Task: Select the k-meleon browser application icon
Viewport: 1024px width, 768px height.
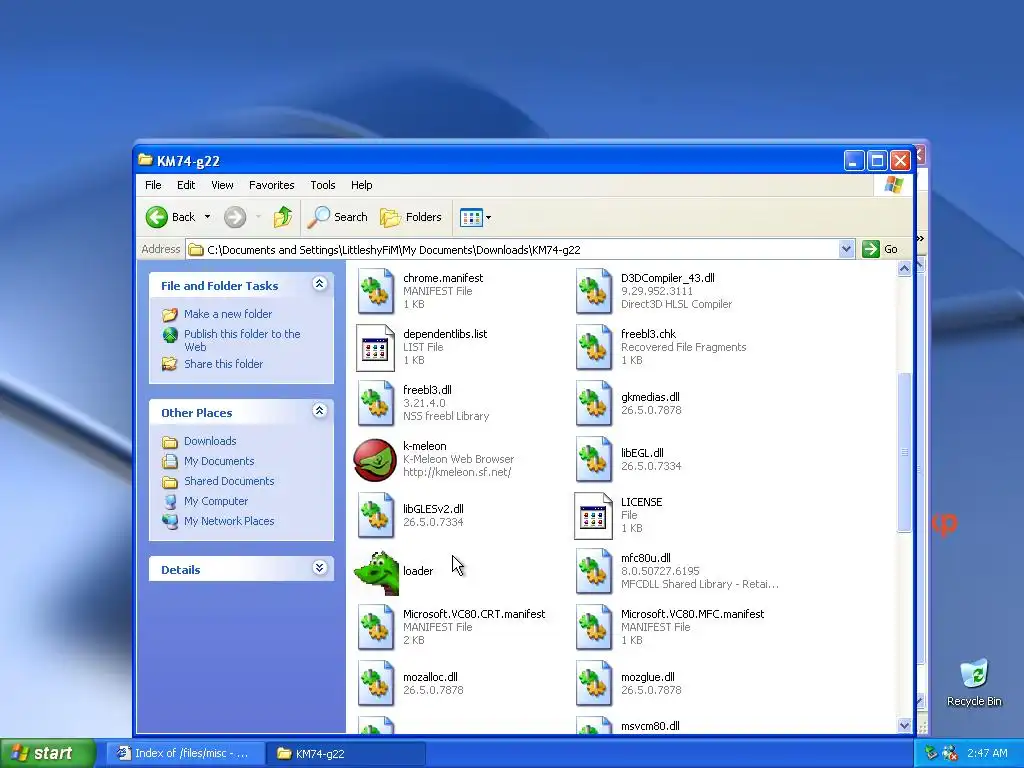Action: click(x=376, y=460)
